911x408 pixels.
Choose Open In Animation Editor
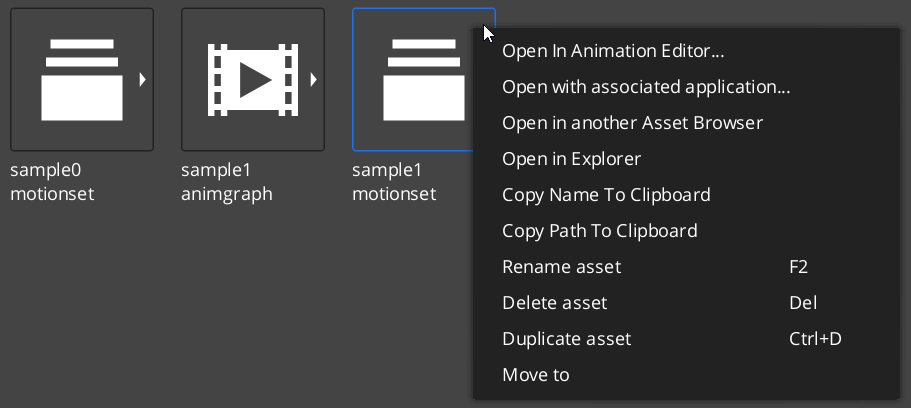coord(613,51)
